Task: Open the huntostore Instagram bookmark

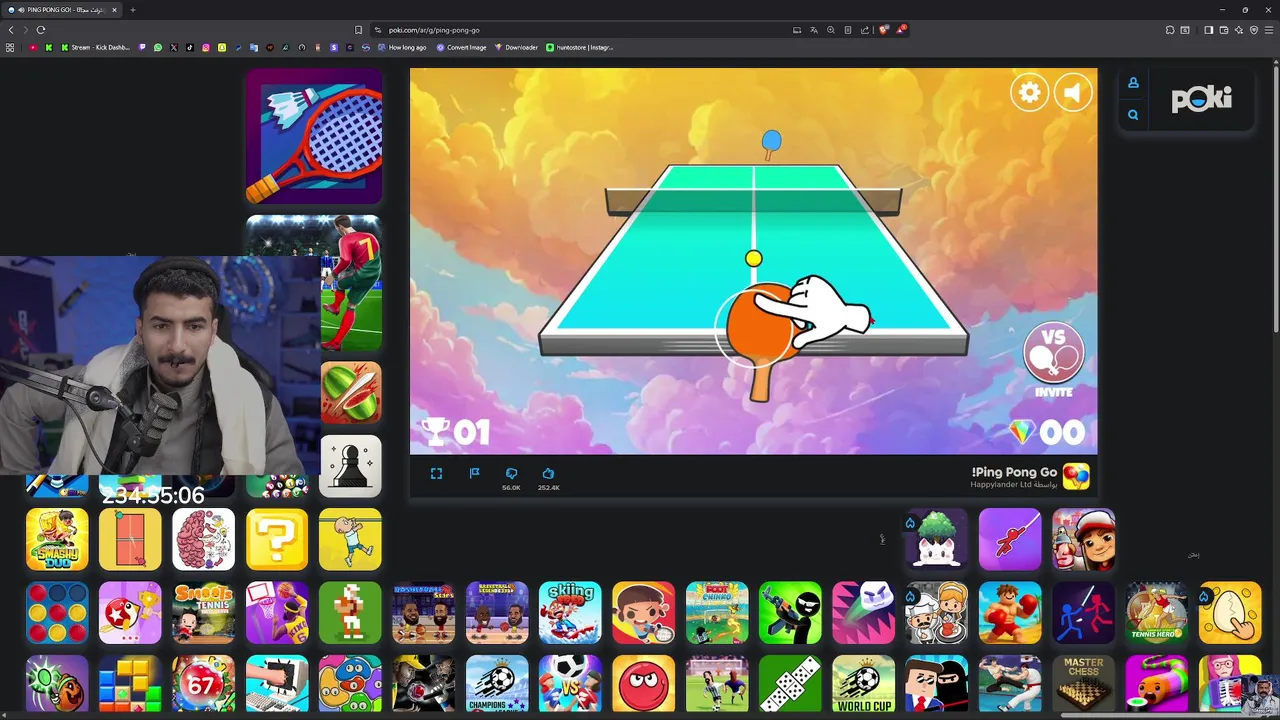Action: coord(580,47)
